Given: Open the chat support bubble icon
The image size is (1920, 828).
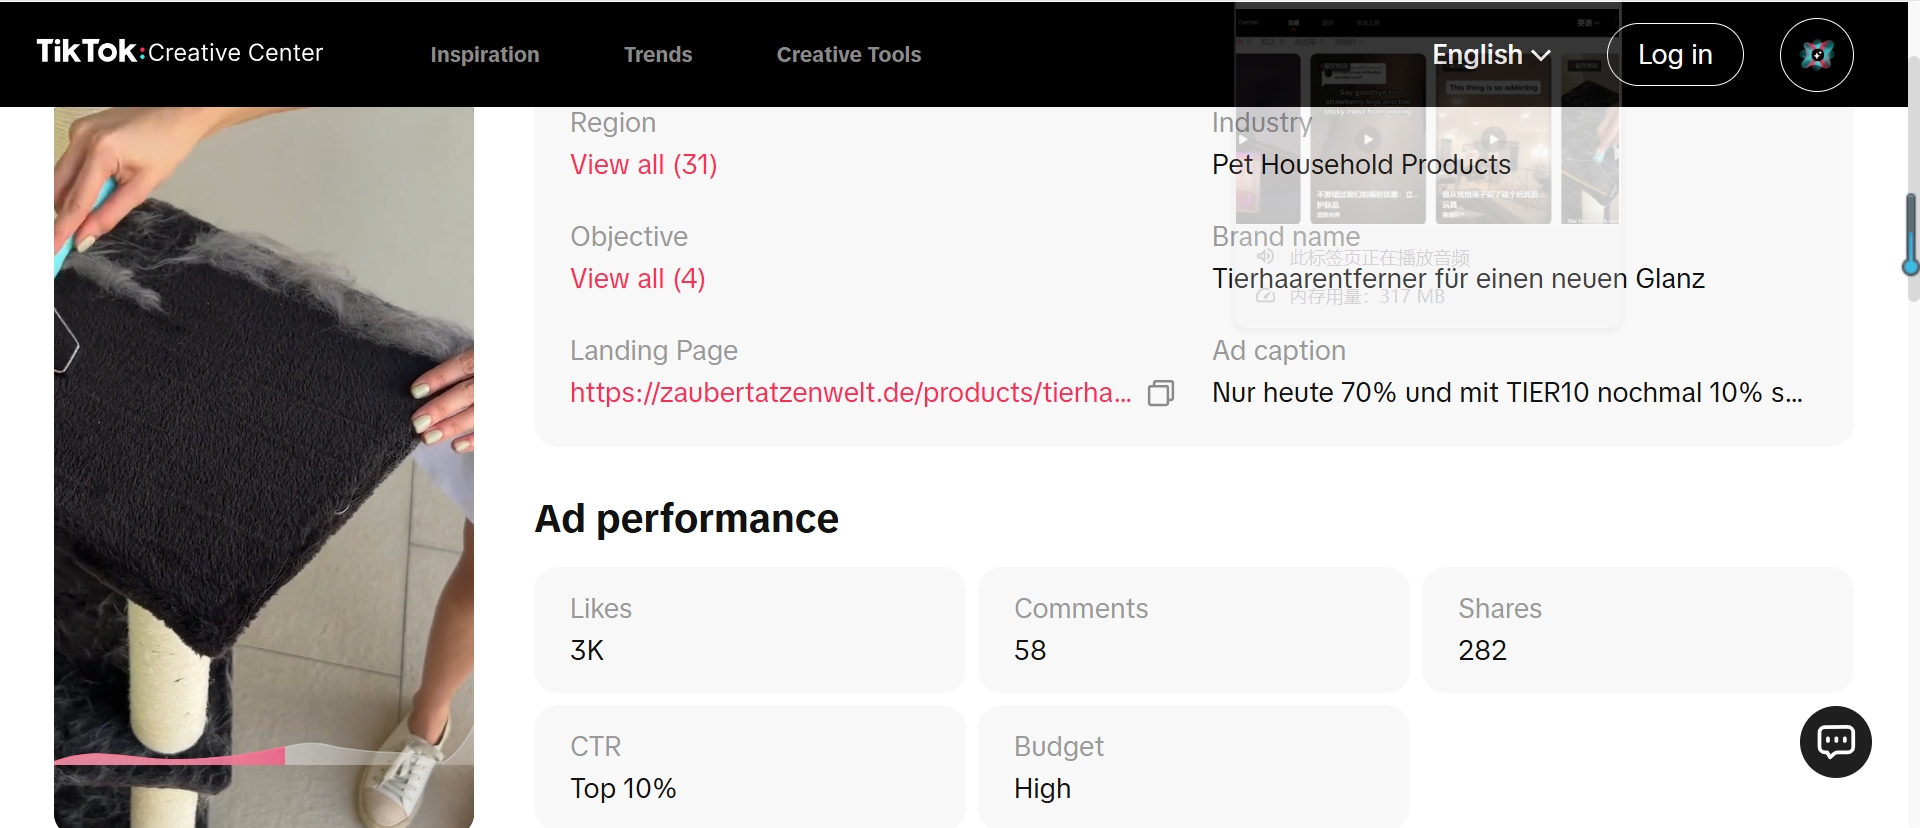Looking at the screenshot, I should pos(1835,742).
